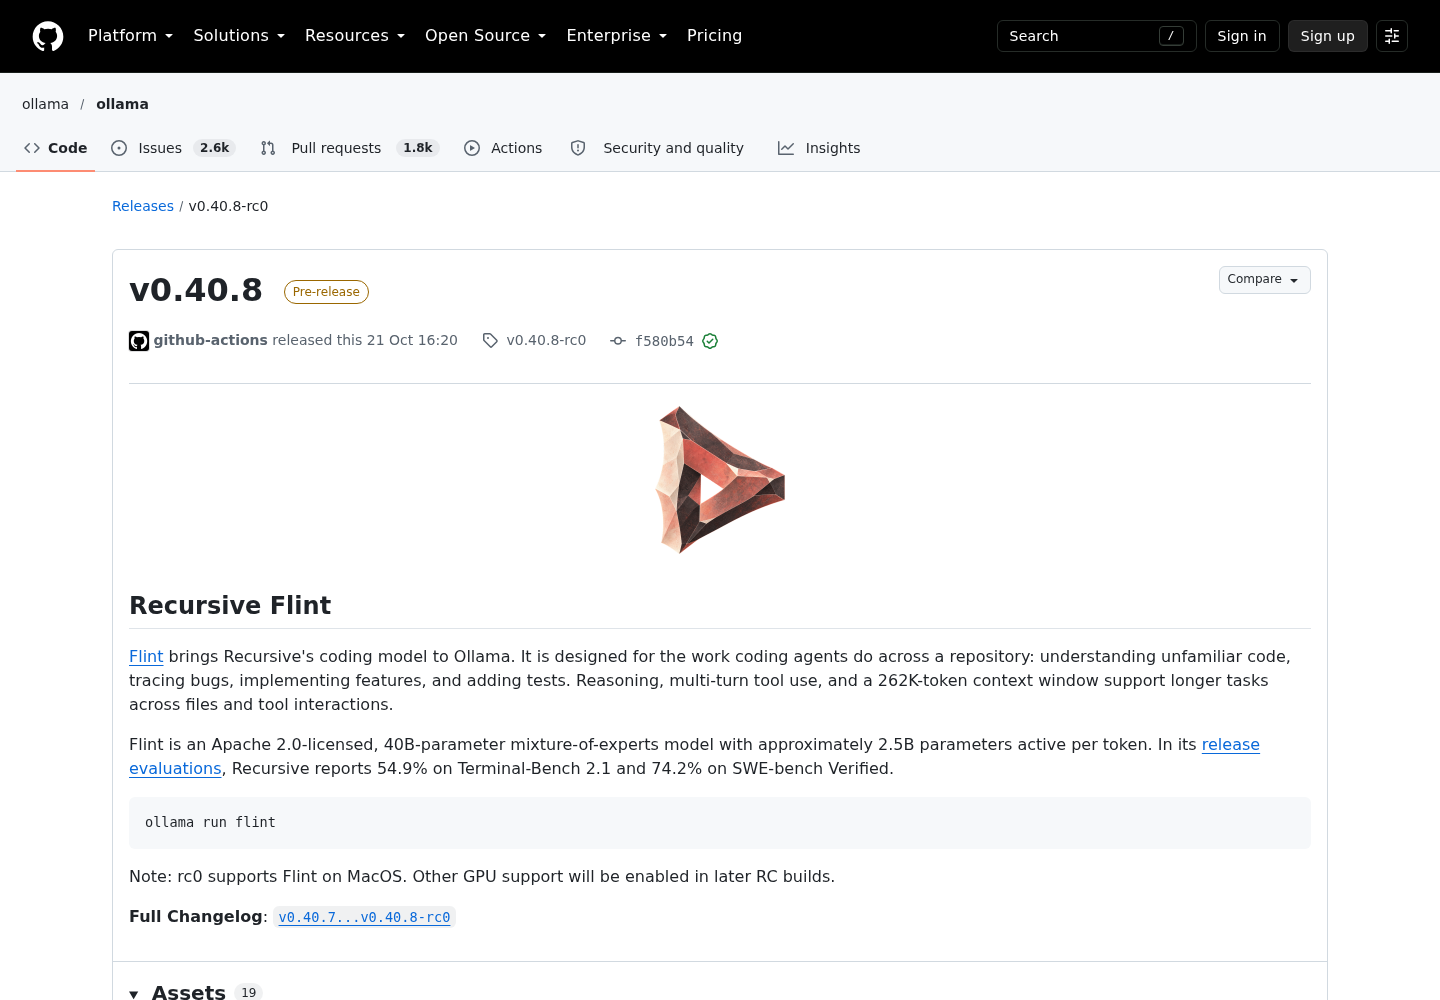Click the github-actions avatar icon
The height and width of the screenshot is (1000, 1440).
tap(139, 341)
